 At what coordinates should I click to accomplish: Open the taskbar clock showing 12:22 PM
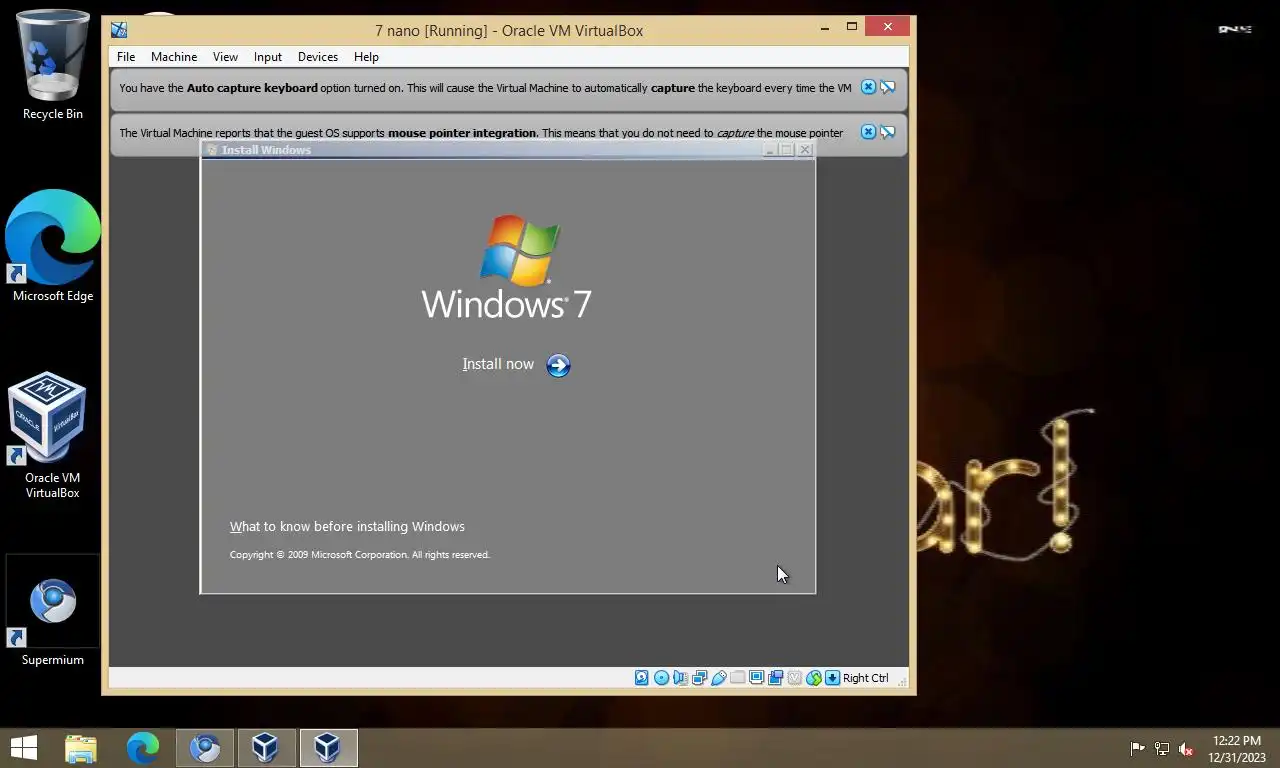pyautogui.click(x=1237, y=749)
